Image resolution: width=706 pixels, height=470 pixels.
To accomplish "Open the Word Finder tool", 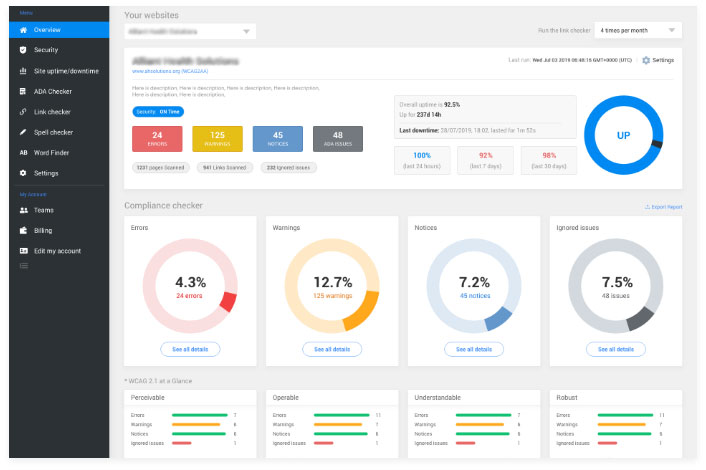I will pos(59,153).
